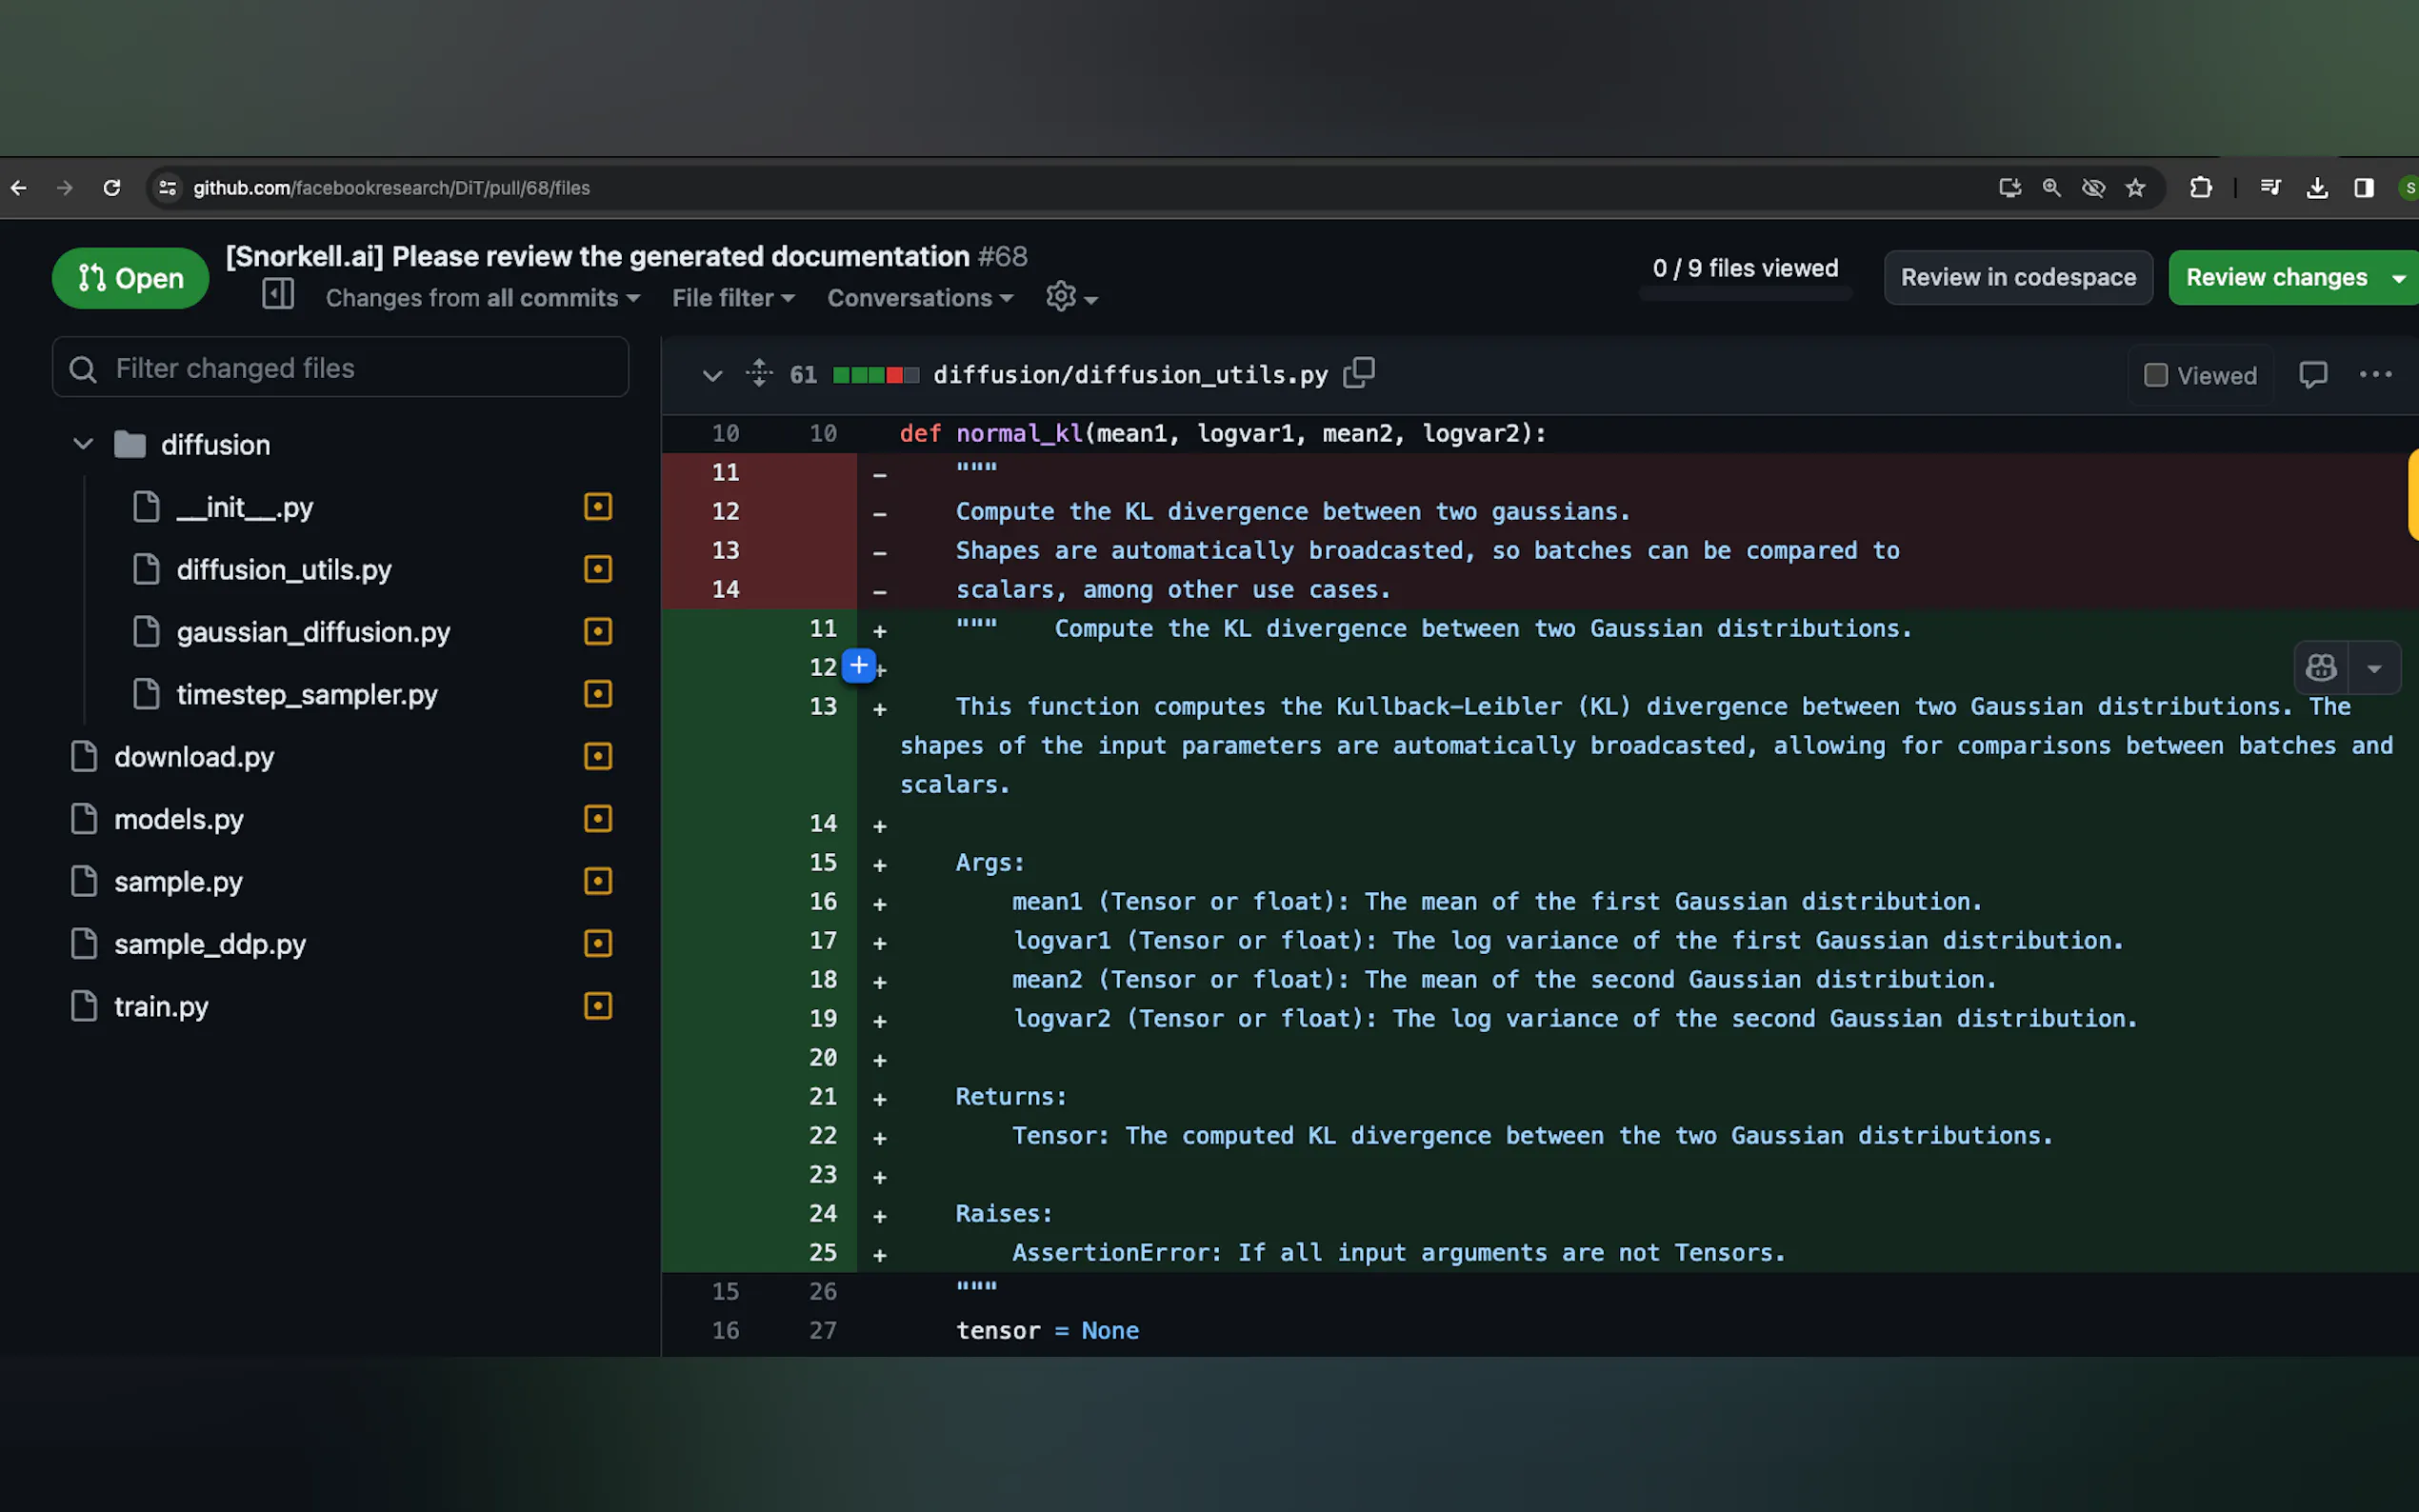This screenshot has height=1512, width=2419.
Task: Open the three-dot file options menu
Action: 2375,375
